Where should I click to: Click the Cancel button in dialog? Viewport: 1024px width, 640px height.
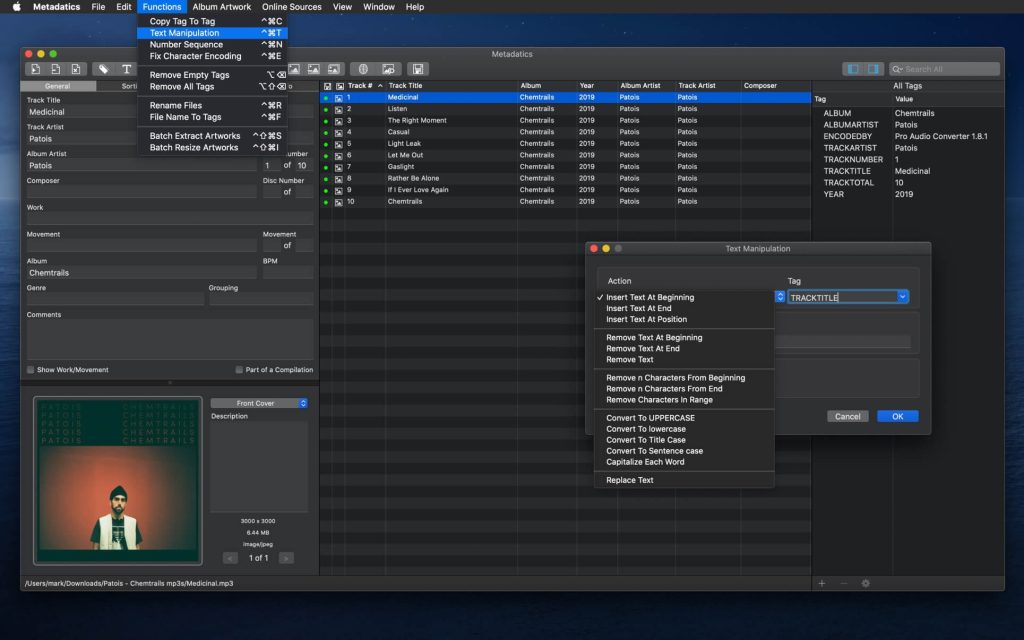pos(847,416)
